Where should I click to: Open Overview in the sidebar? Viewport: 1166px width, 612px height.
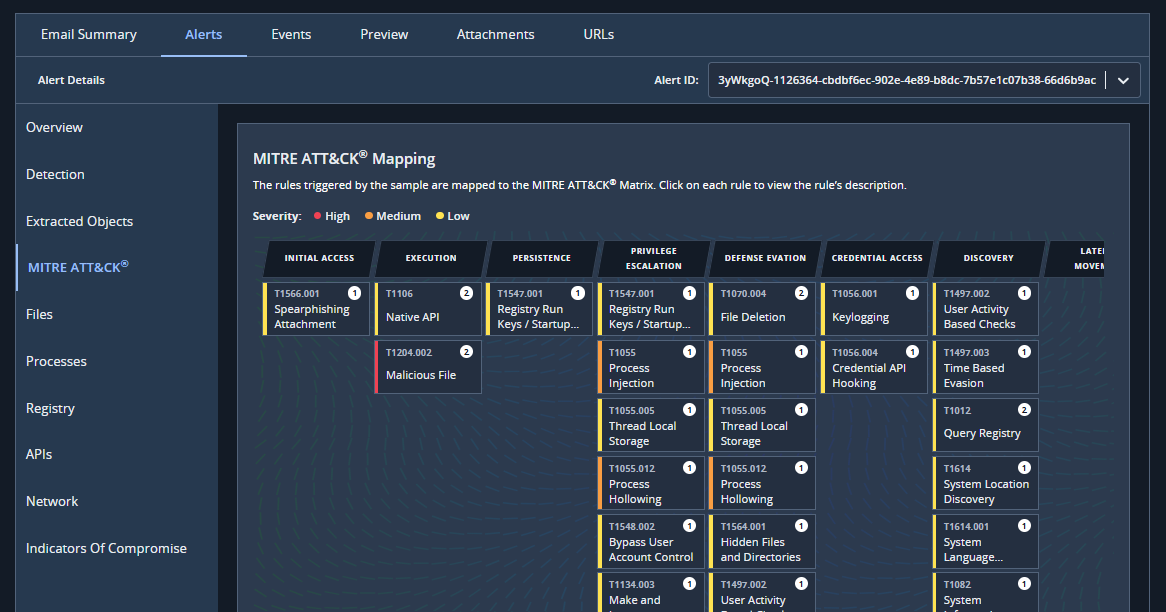tap(54, 127)
